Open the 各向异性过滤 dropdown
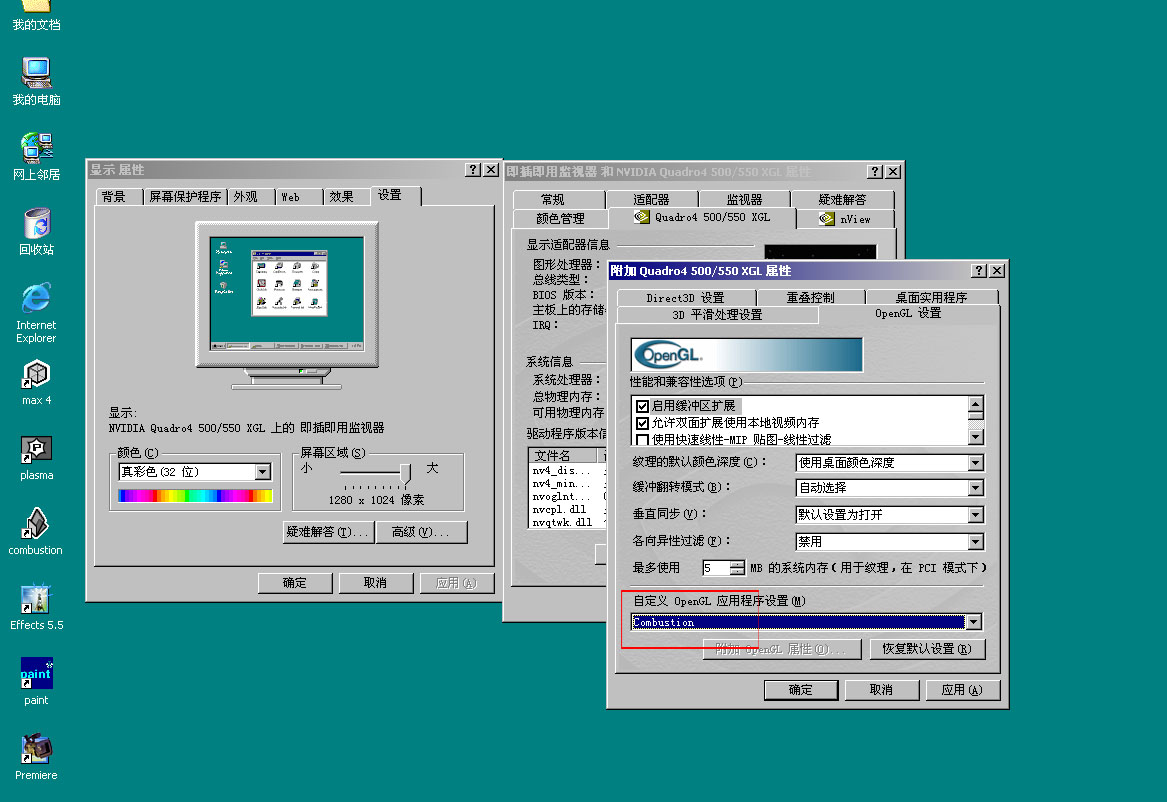This screenshot has width=1167, height=802. [x=976, y=542]
